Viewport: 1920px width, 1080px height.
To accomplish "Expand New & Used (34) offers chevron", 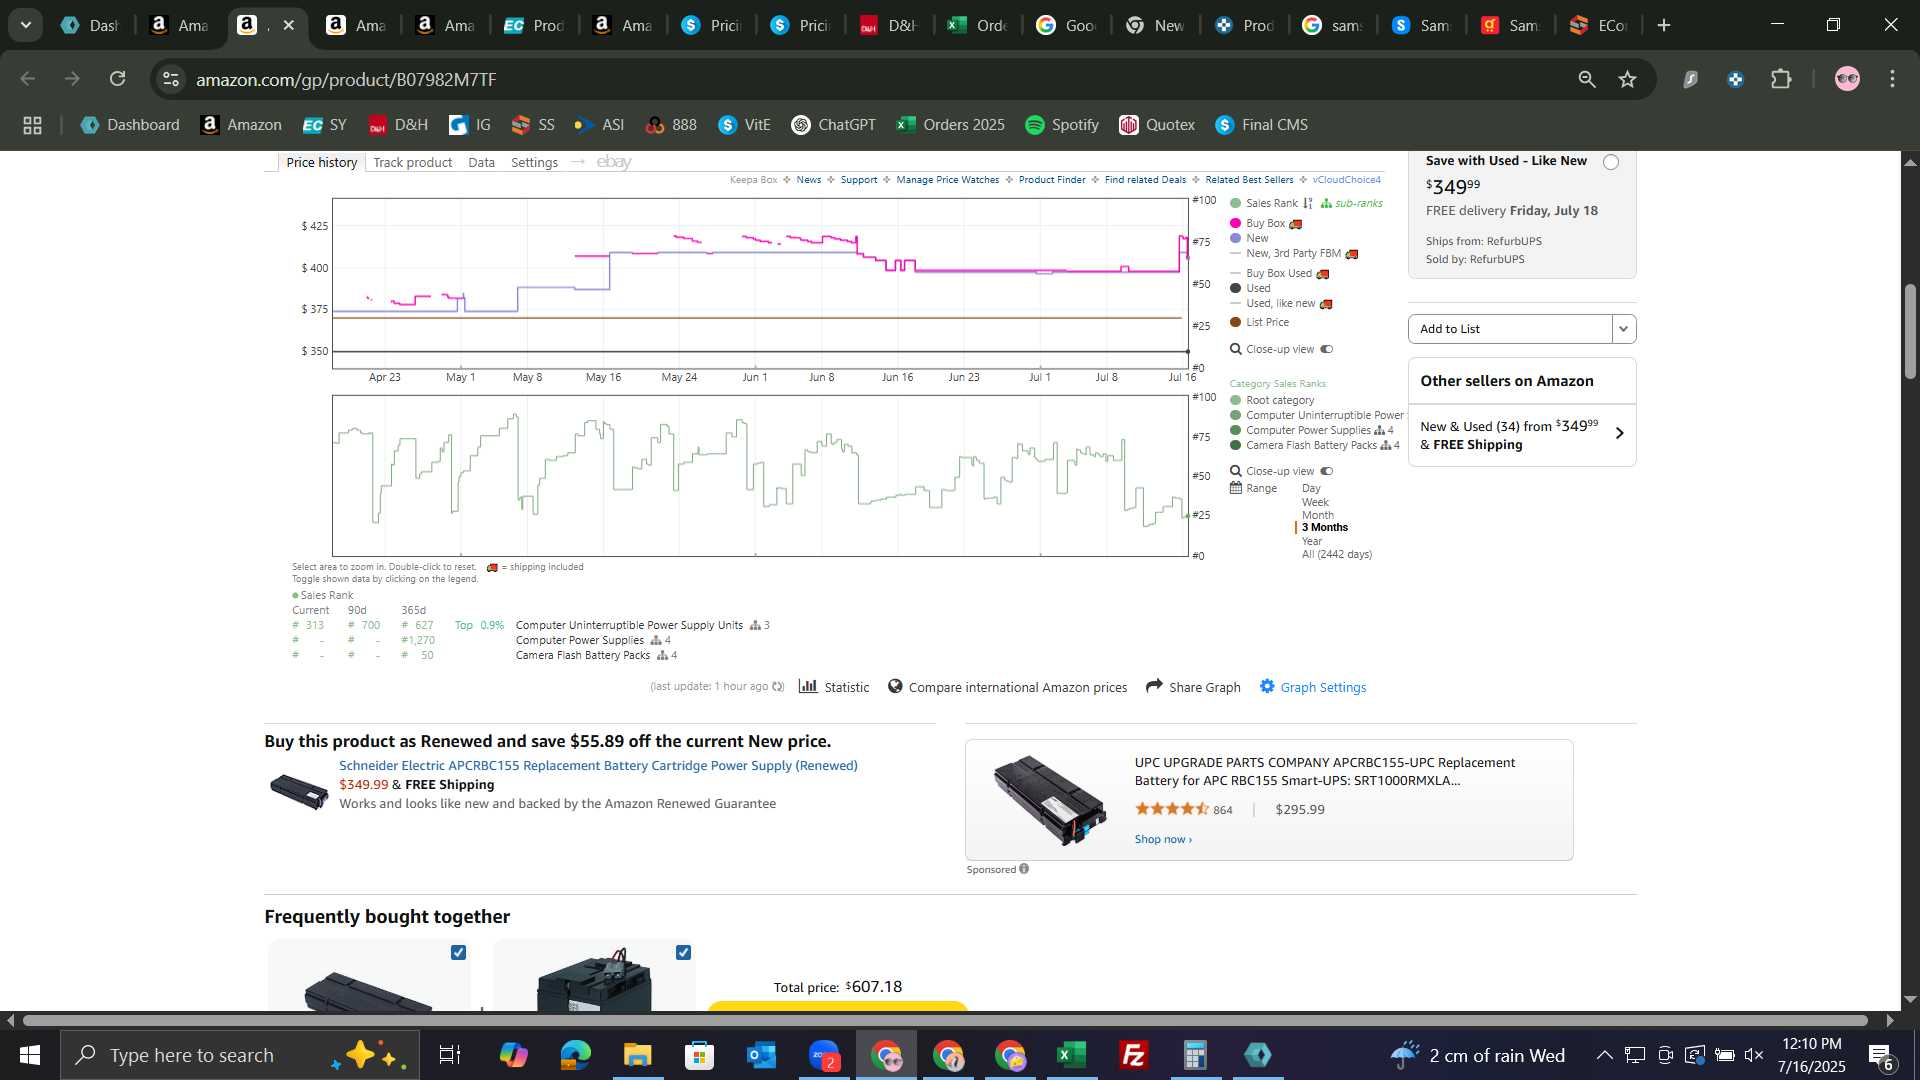I will [1619, 434].
